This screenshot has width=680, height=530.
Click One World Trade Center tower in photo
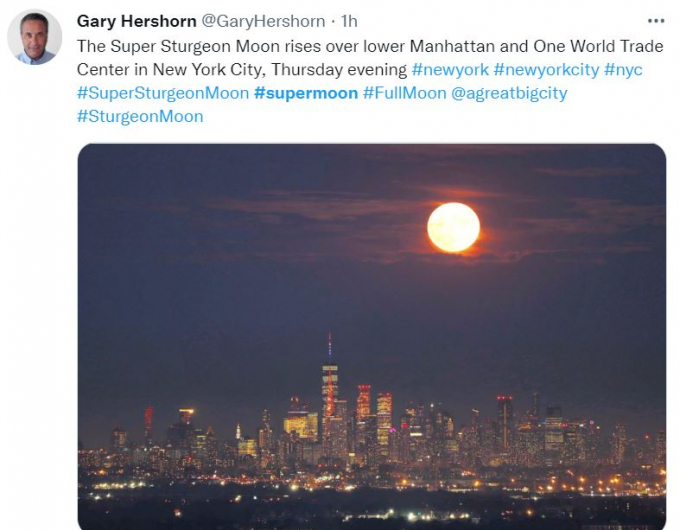(x=330, y=395)
